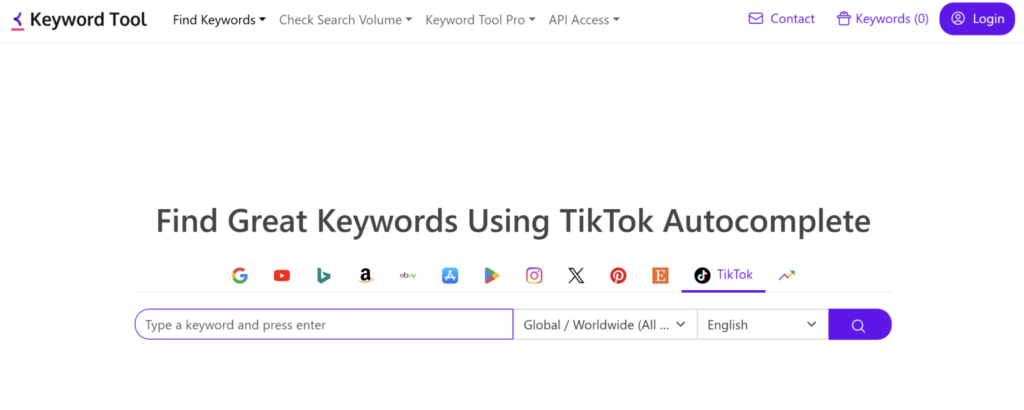Expand the Global / Worldwide country selector
The image size is (1024, 410).
pos(605,324)
